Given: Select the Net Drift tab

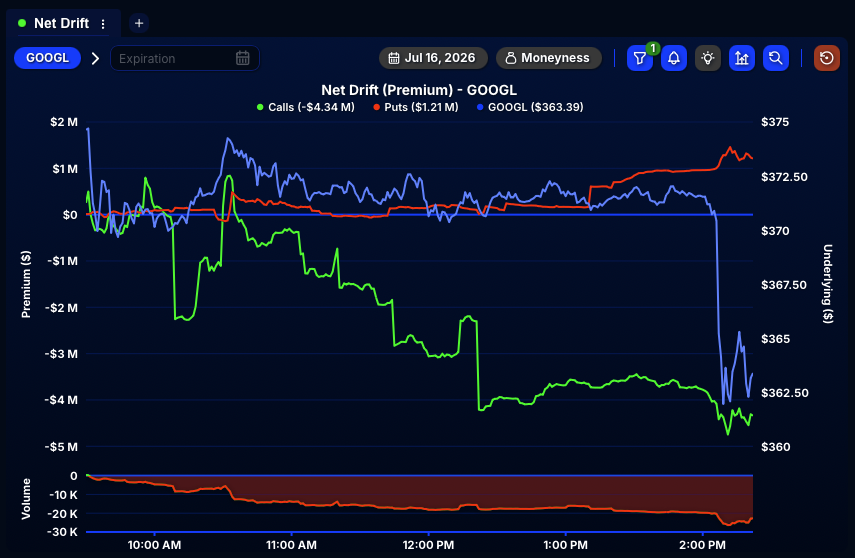Looking at the screenshot, I should coord(61,23).
